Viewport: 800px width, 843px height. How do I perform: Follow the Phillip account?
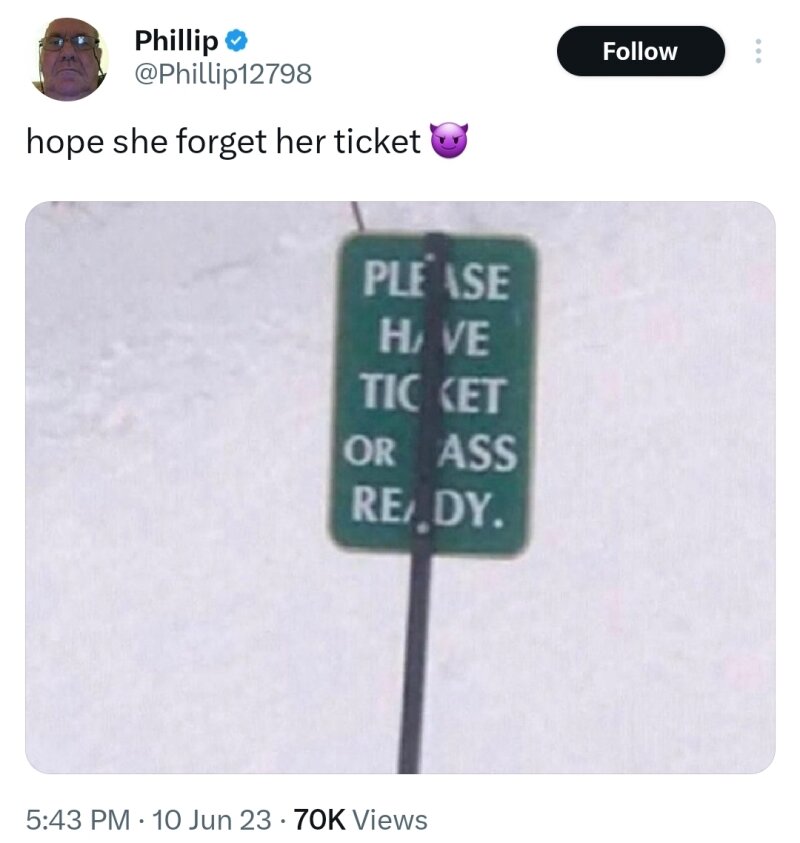click(x=640, y=51)
